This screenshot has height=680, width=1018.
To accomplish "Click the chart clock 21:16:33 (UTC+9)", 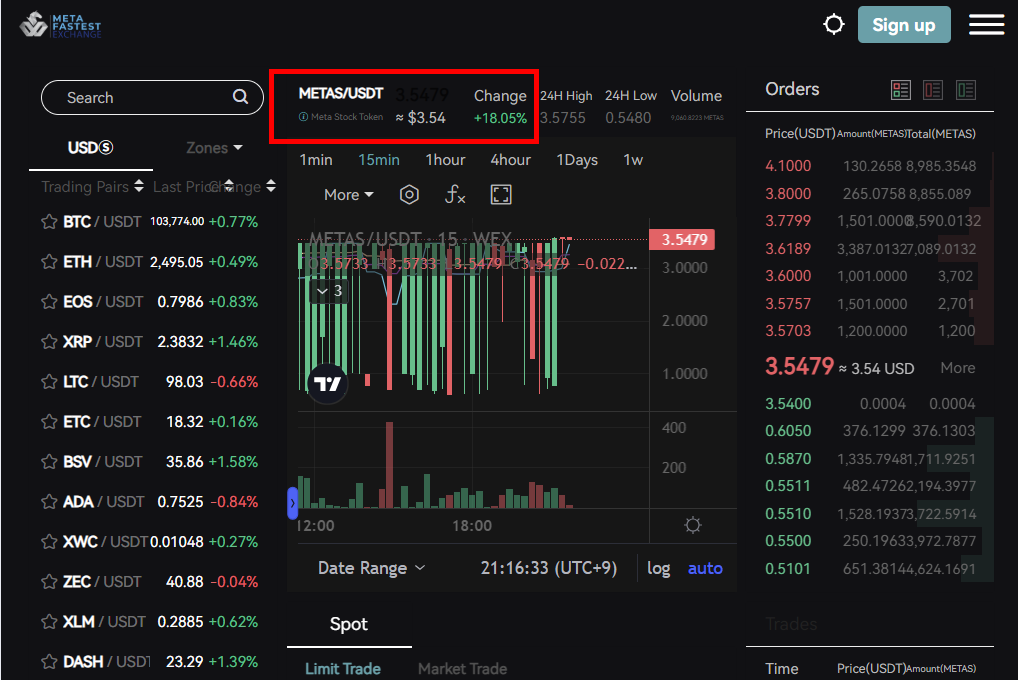I will (x=549, y=568).
